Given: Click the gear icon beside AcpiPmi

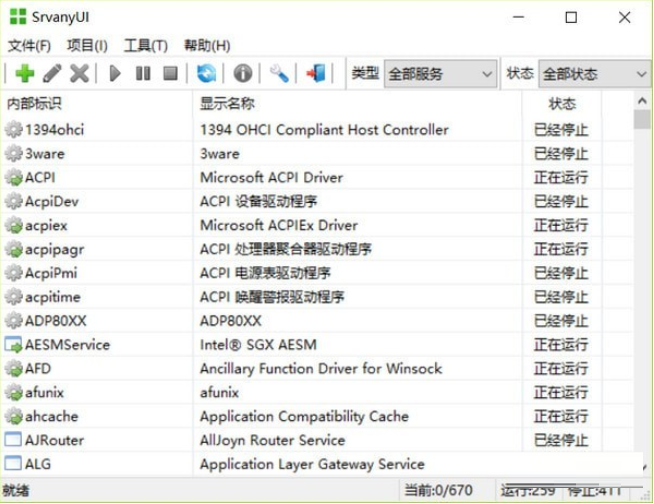Looking at the screenshot, I should click(14, 273).
